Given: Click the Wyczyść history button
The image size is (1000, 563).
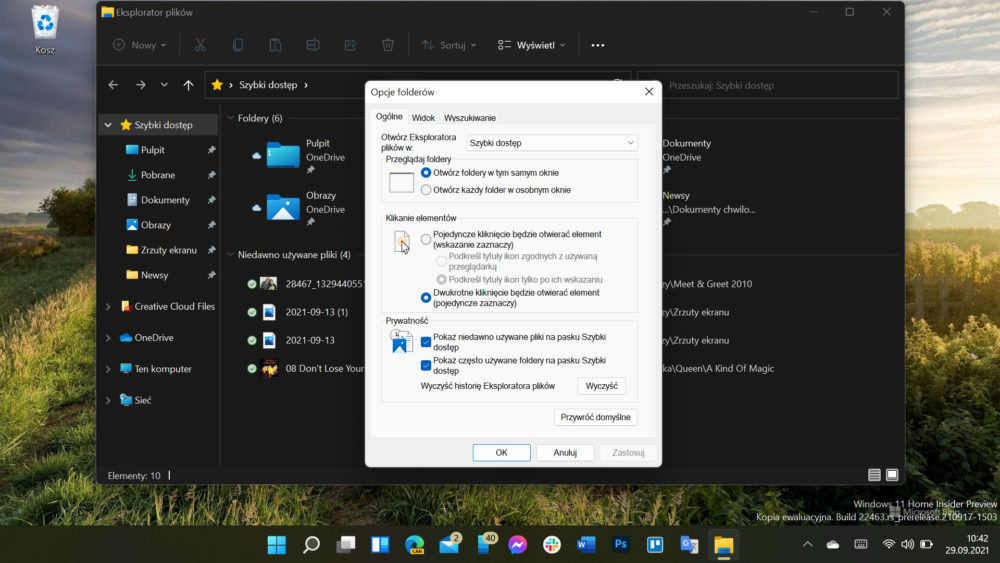Looking at the screenshot, I should [601, 386].
